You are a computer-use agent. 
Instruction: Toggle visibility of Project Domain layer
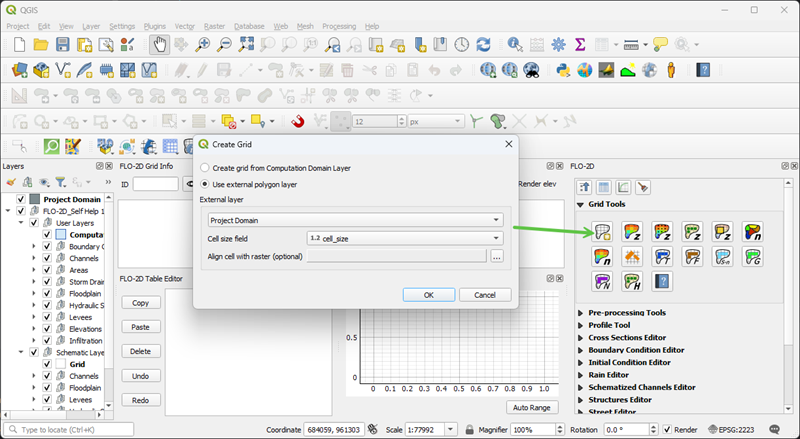point(21,199)
